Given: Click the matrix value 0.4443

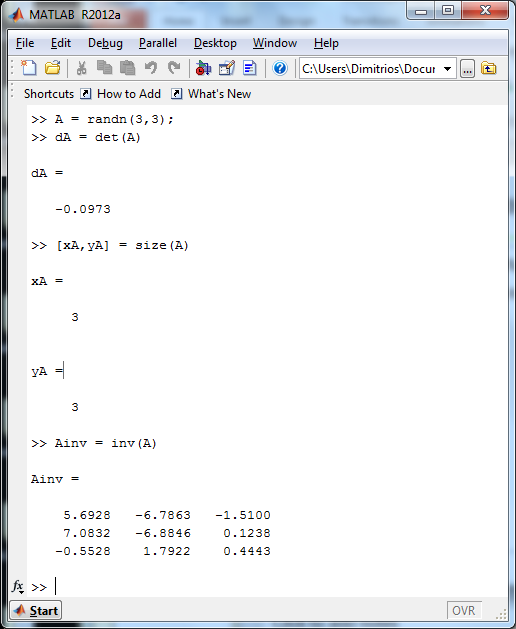Looking at the screenshot, I should (247, 551).
